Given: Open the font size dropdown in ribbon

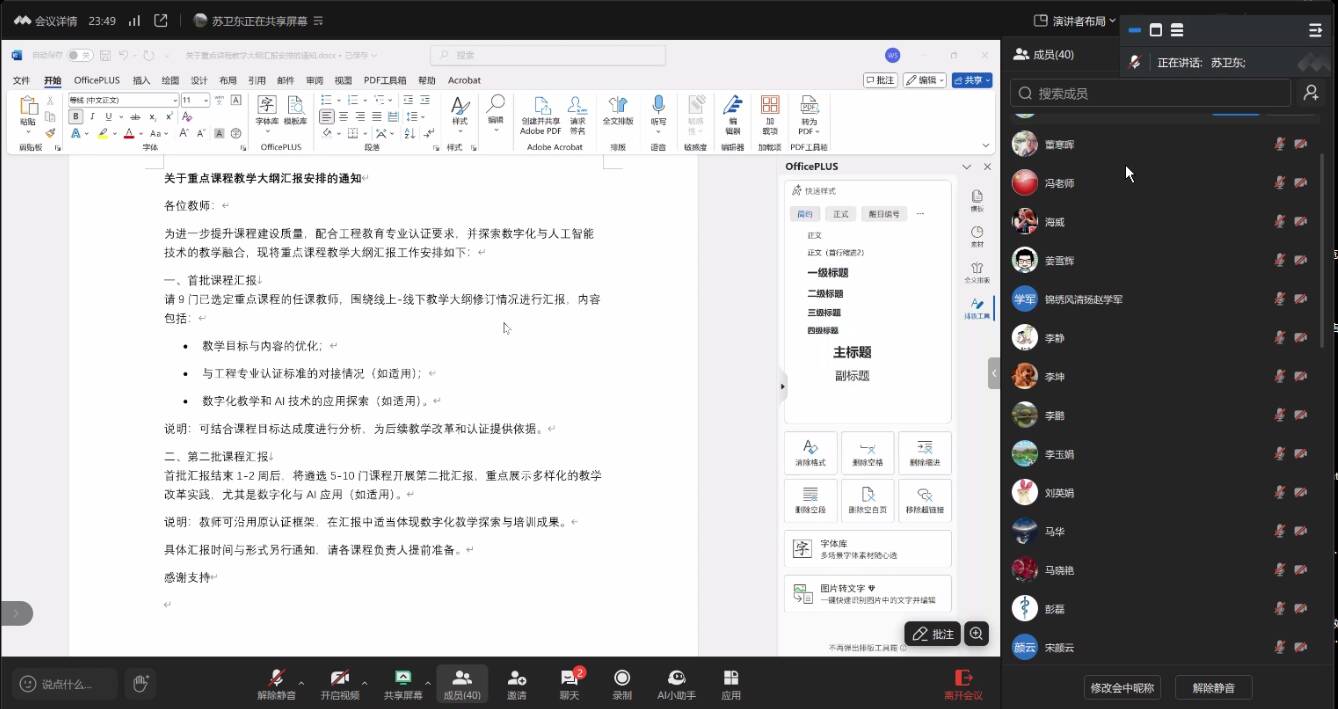Looking at the screenshot, I should [205, 100].
